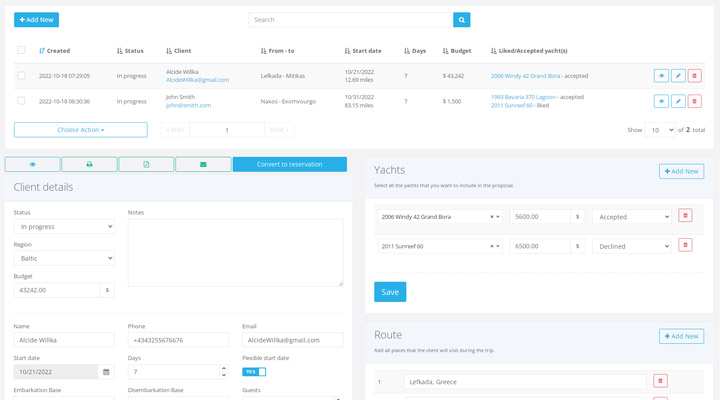Click the Search input field
Viewport: 720px width, 400px height.
[351, 20]
